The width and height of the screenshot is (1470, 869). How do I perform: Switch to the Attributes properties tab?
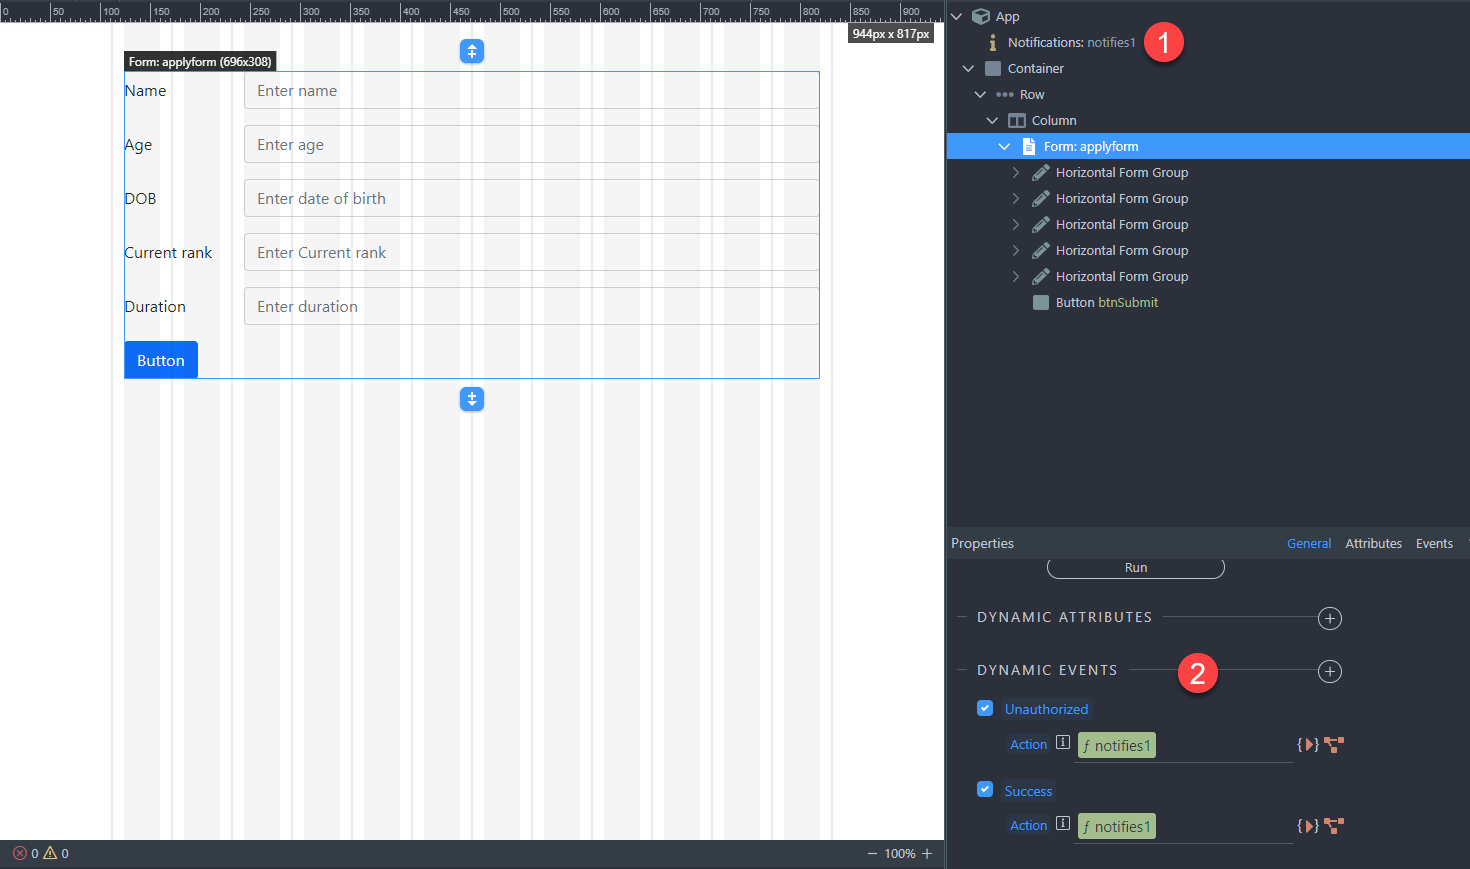(x=1373, y=544)
